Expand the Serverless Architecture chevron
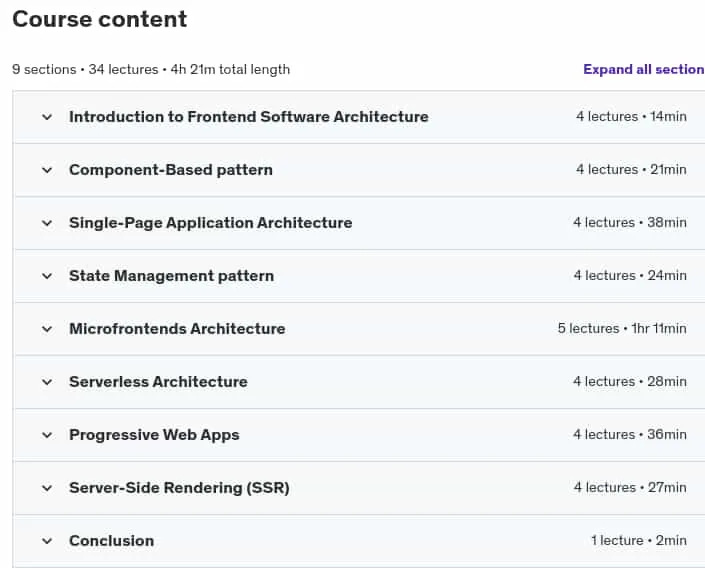705x568 pixels. [47, 382]
